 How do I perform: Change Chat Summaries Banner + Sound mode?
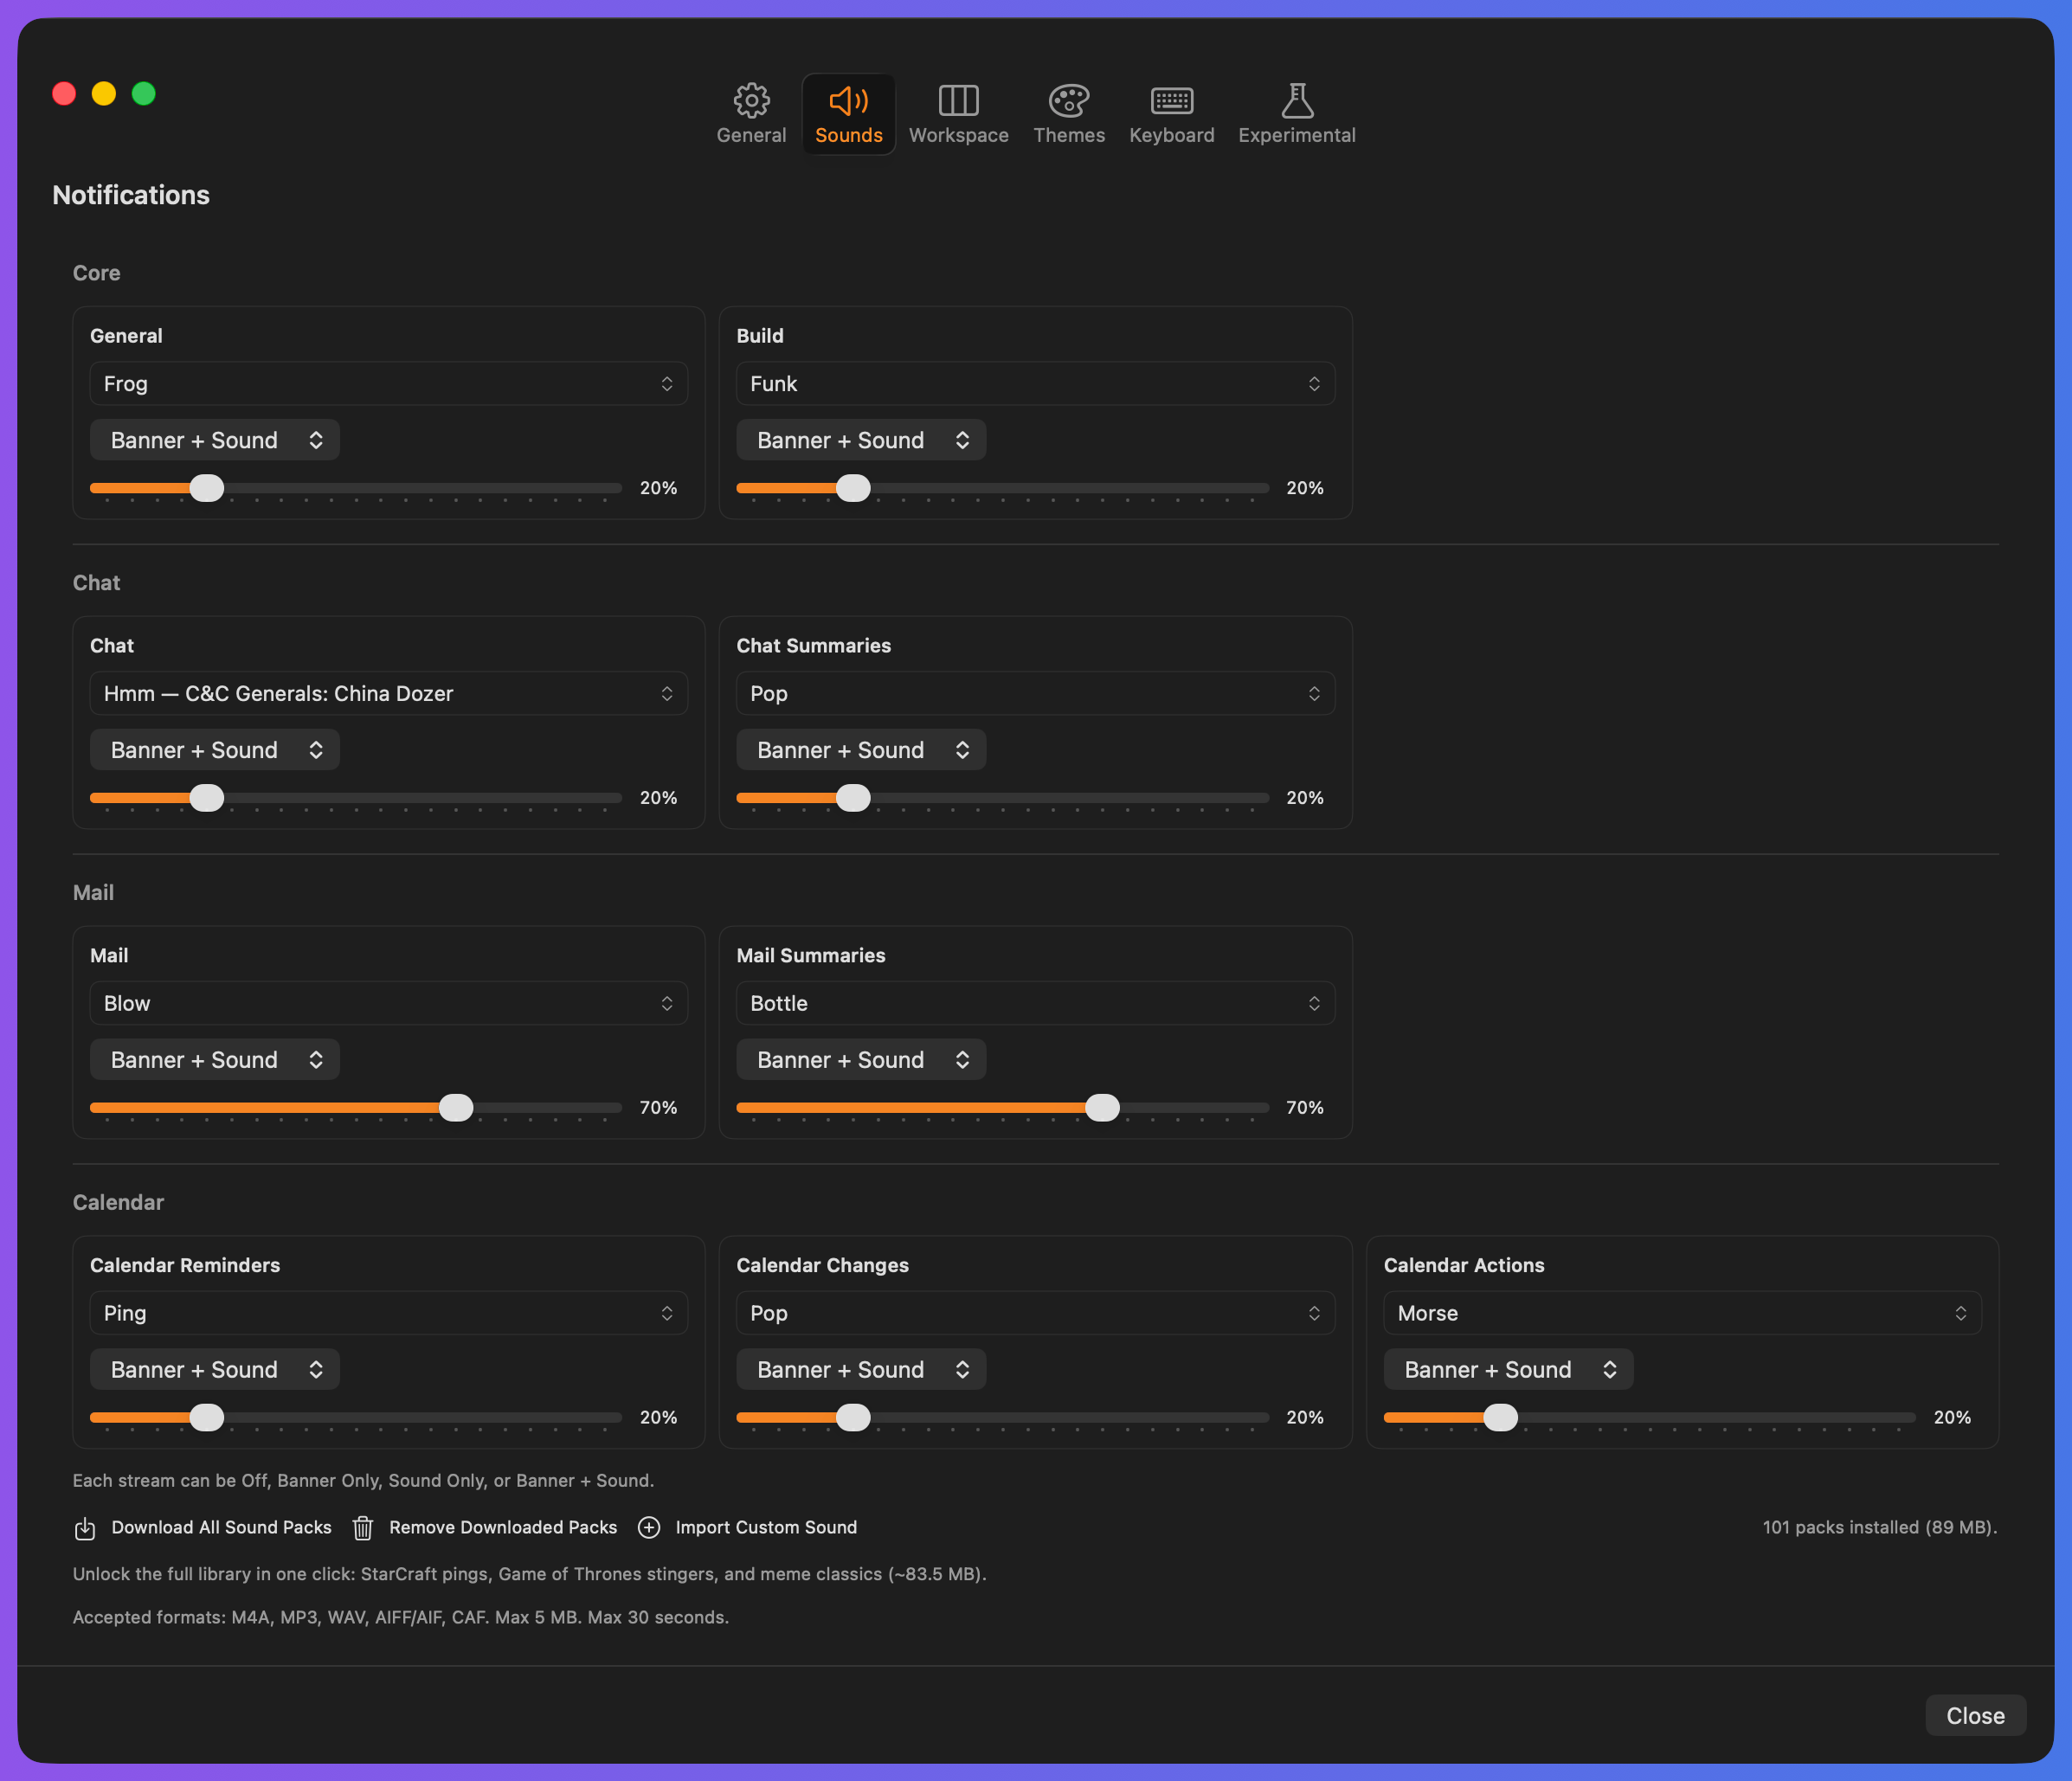click(x=861, y=750)
